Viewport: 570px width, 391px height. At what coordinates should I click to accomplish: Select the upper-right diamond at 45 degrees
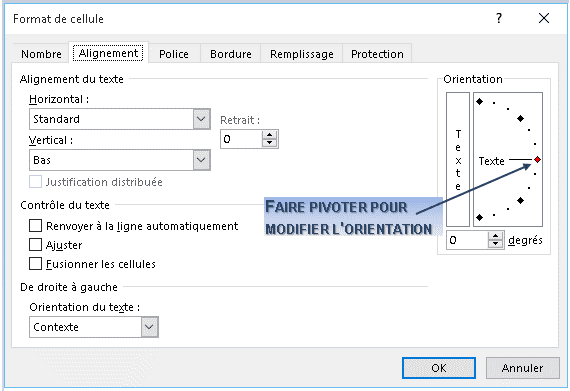pyautogui.click(x=521, y=118)
